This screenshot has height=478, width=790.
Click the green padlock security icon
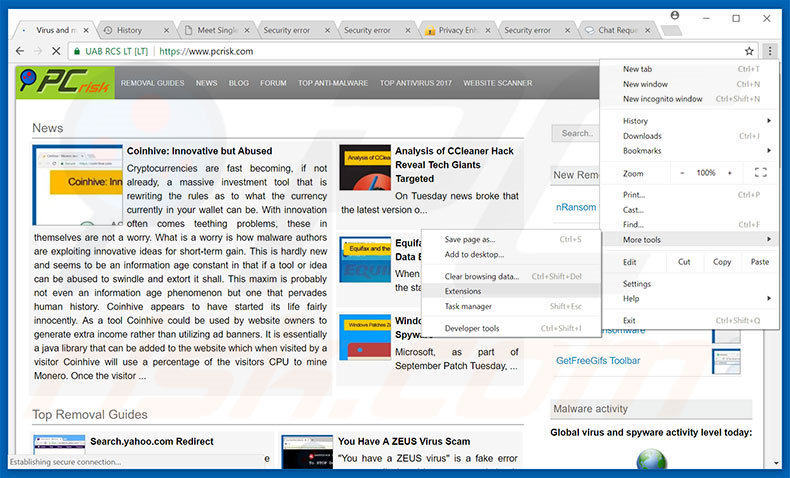77,51
